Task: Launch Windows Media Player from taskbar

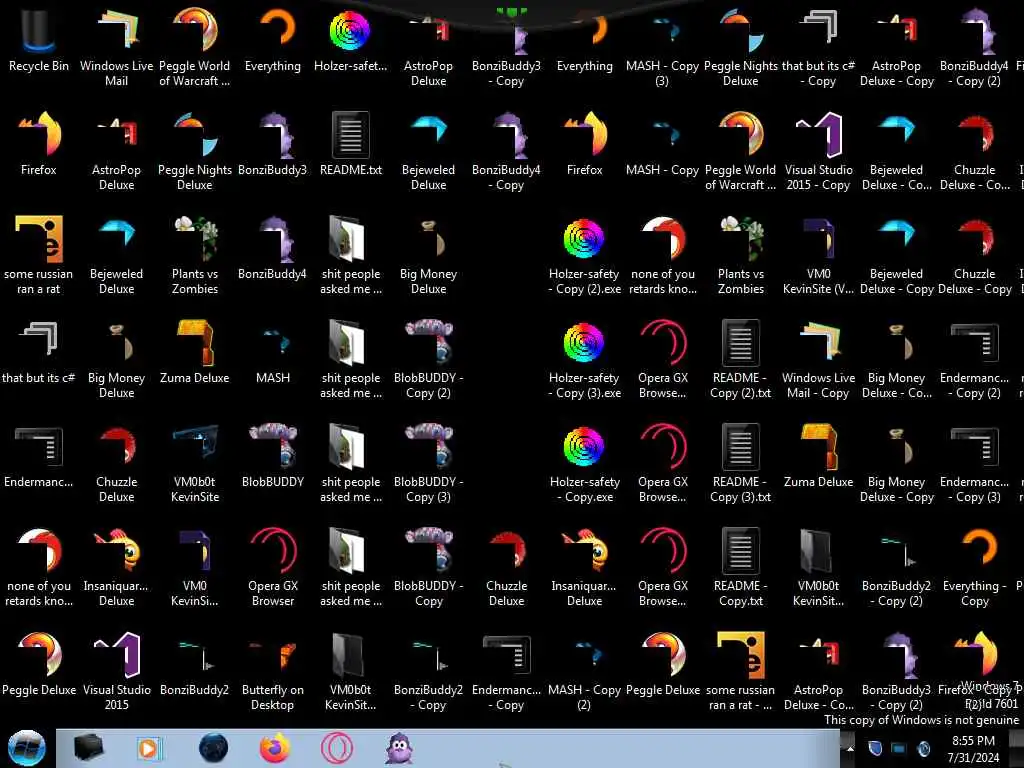Action: tap(149, 748)
